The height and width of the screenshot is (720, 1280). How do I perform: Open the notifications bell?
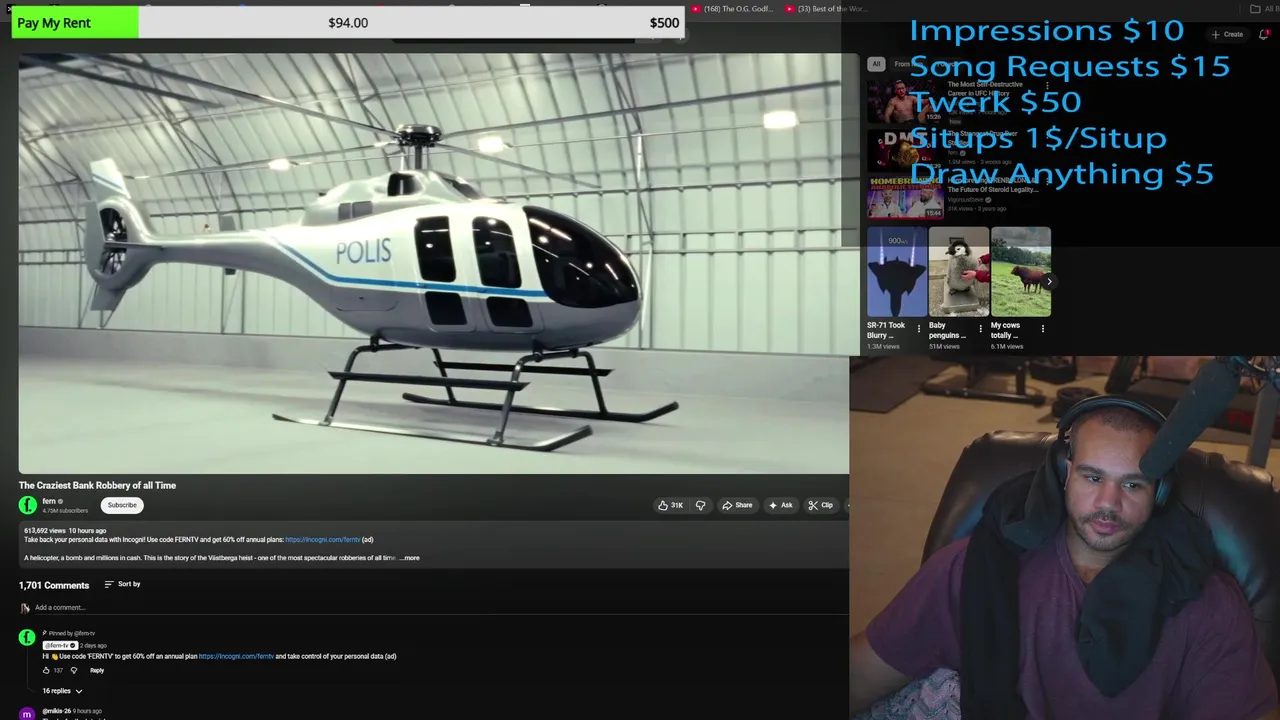tap(1264, 34)
